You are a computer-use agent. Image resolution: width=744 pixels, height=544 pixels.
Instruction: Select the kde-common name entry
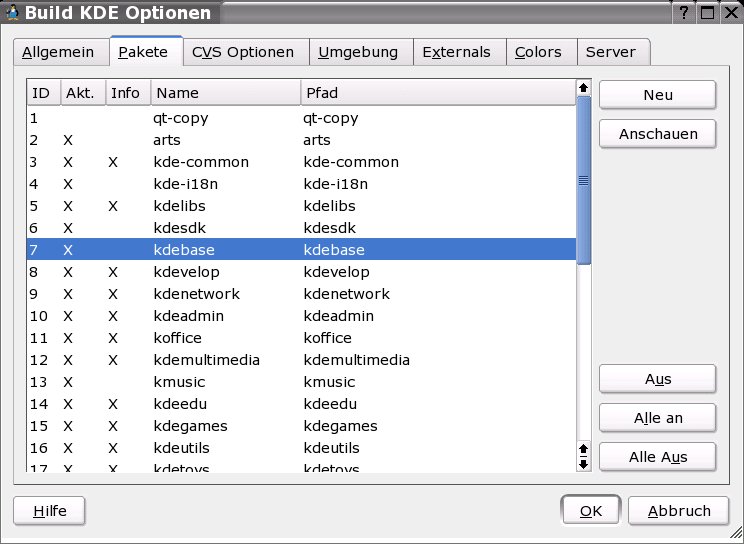(x=201, y=162)
